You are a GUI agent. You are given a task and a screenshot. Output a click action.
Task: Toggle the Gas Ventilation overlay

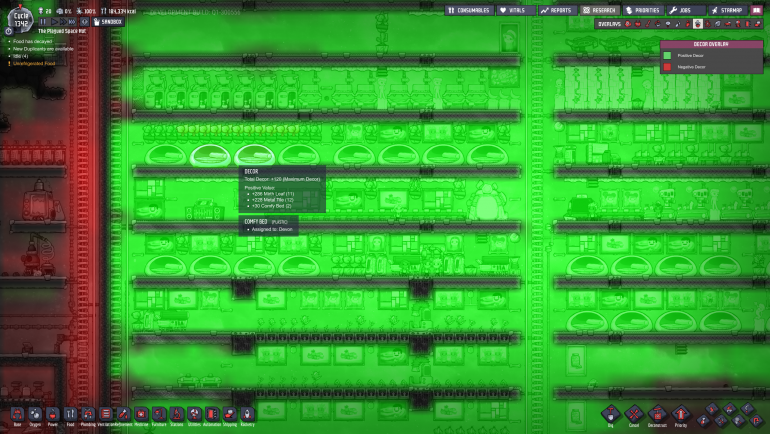pyautogui.click(x=688, y=24)
